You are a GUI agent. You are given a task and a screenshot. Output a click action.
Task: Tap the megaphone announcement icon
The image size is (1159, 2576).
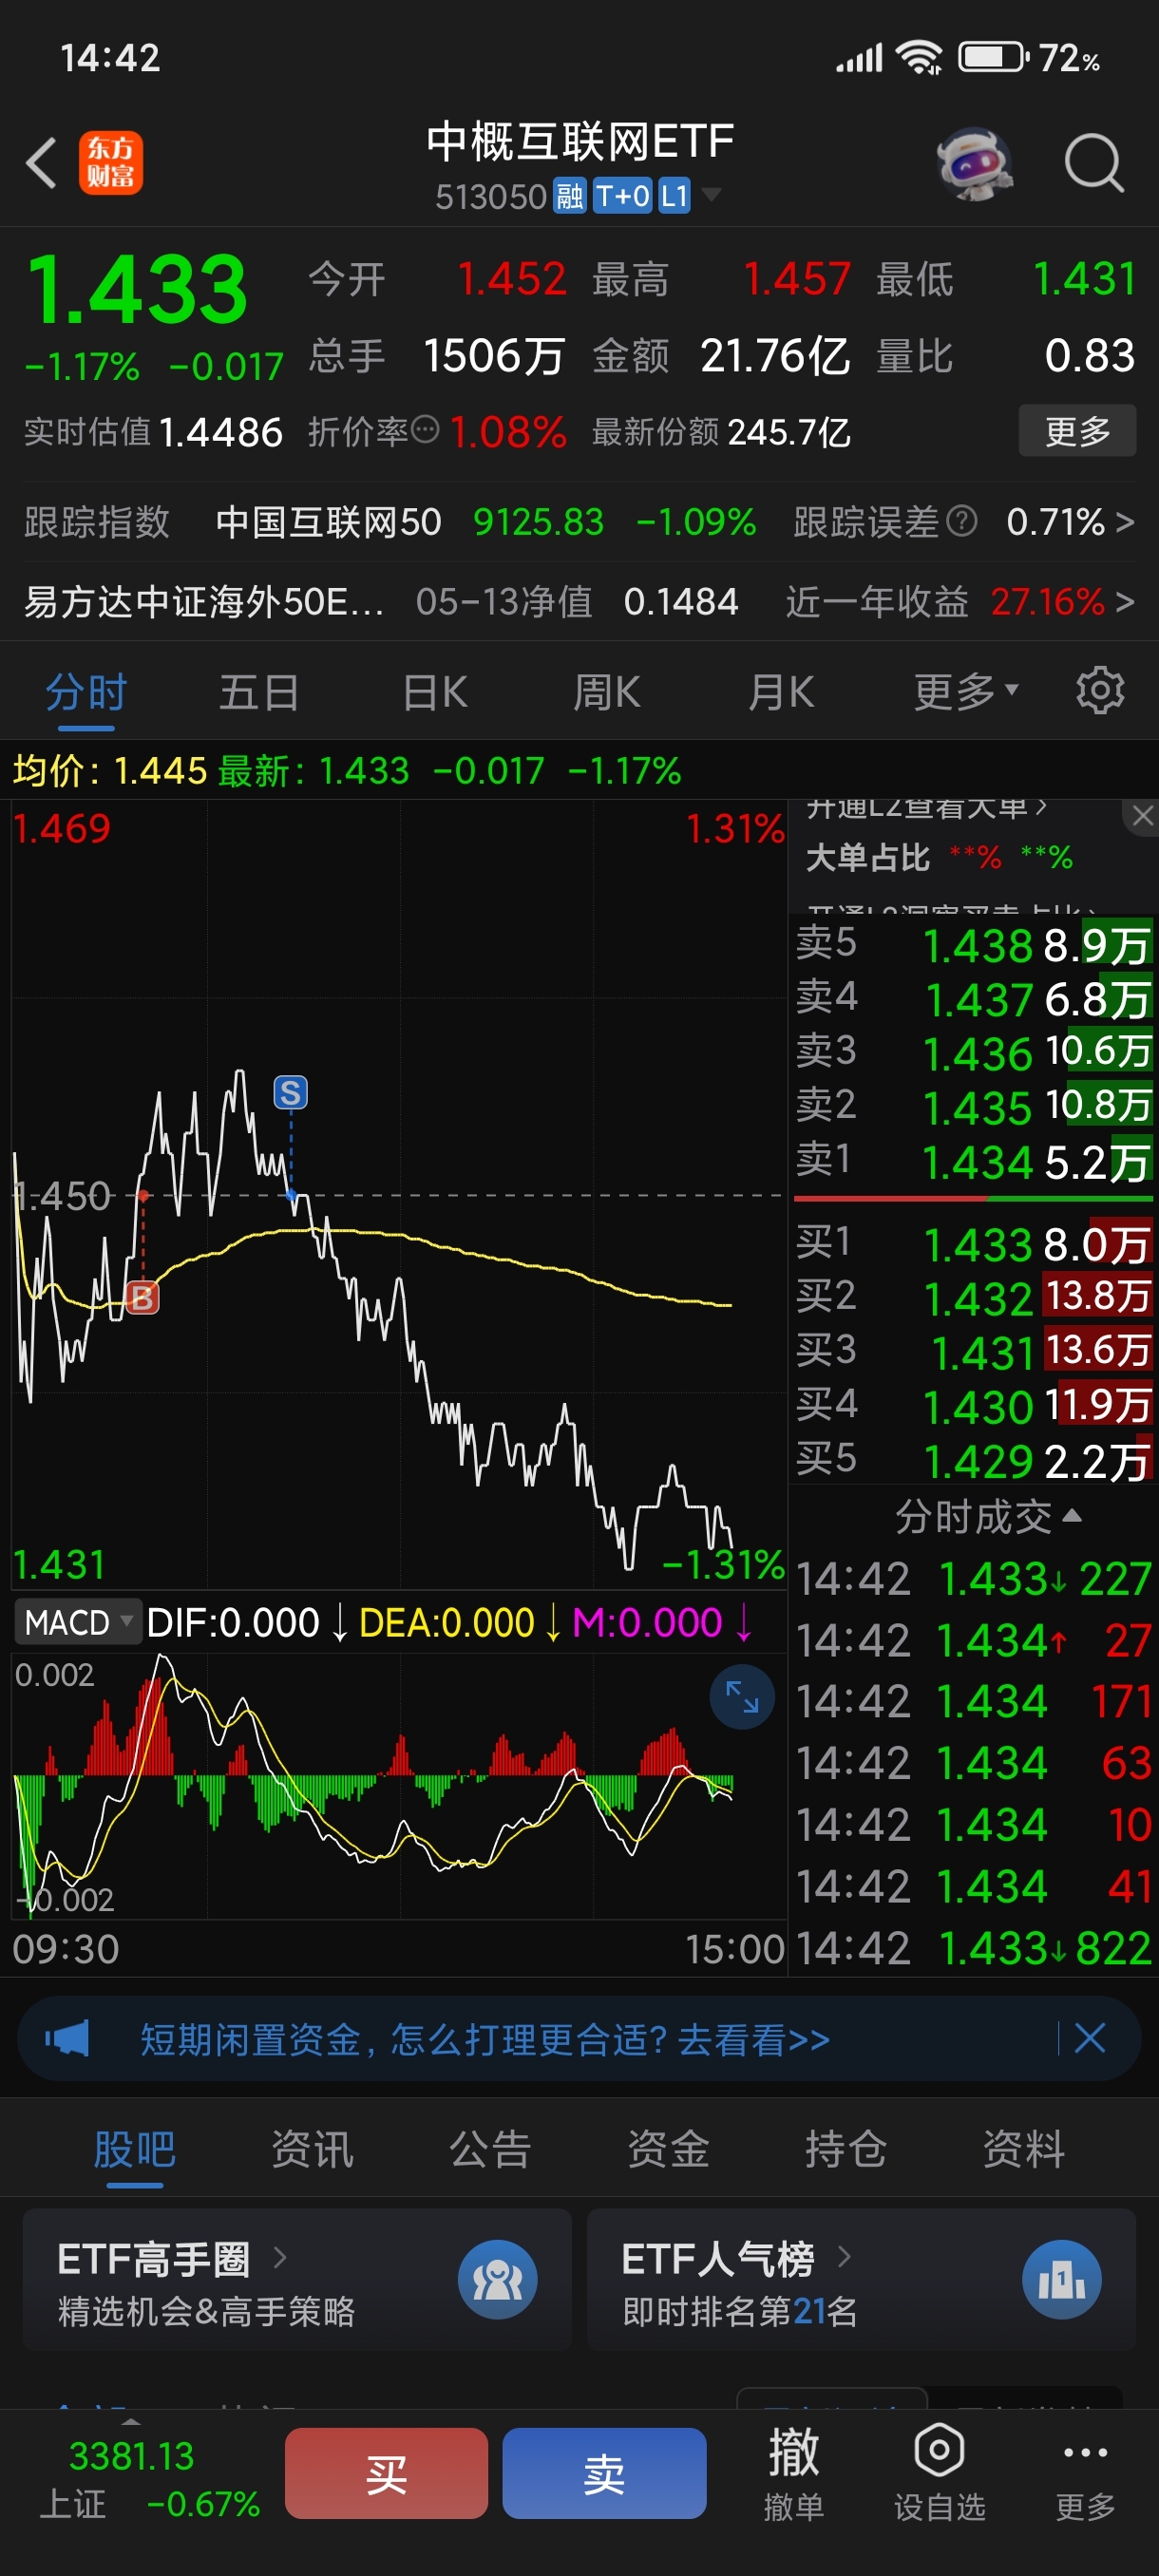(68, 2038)
